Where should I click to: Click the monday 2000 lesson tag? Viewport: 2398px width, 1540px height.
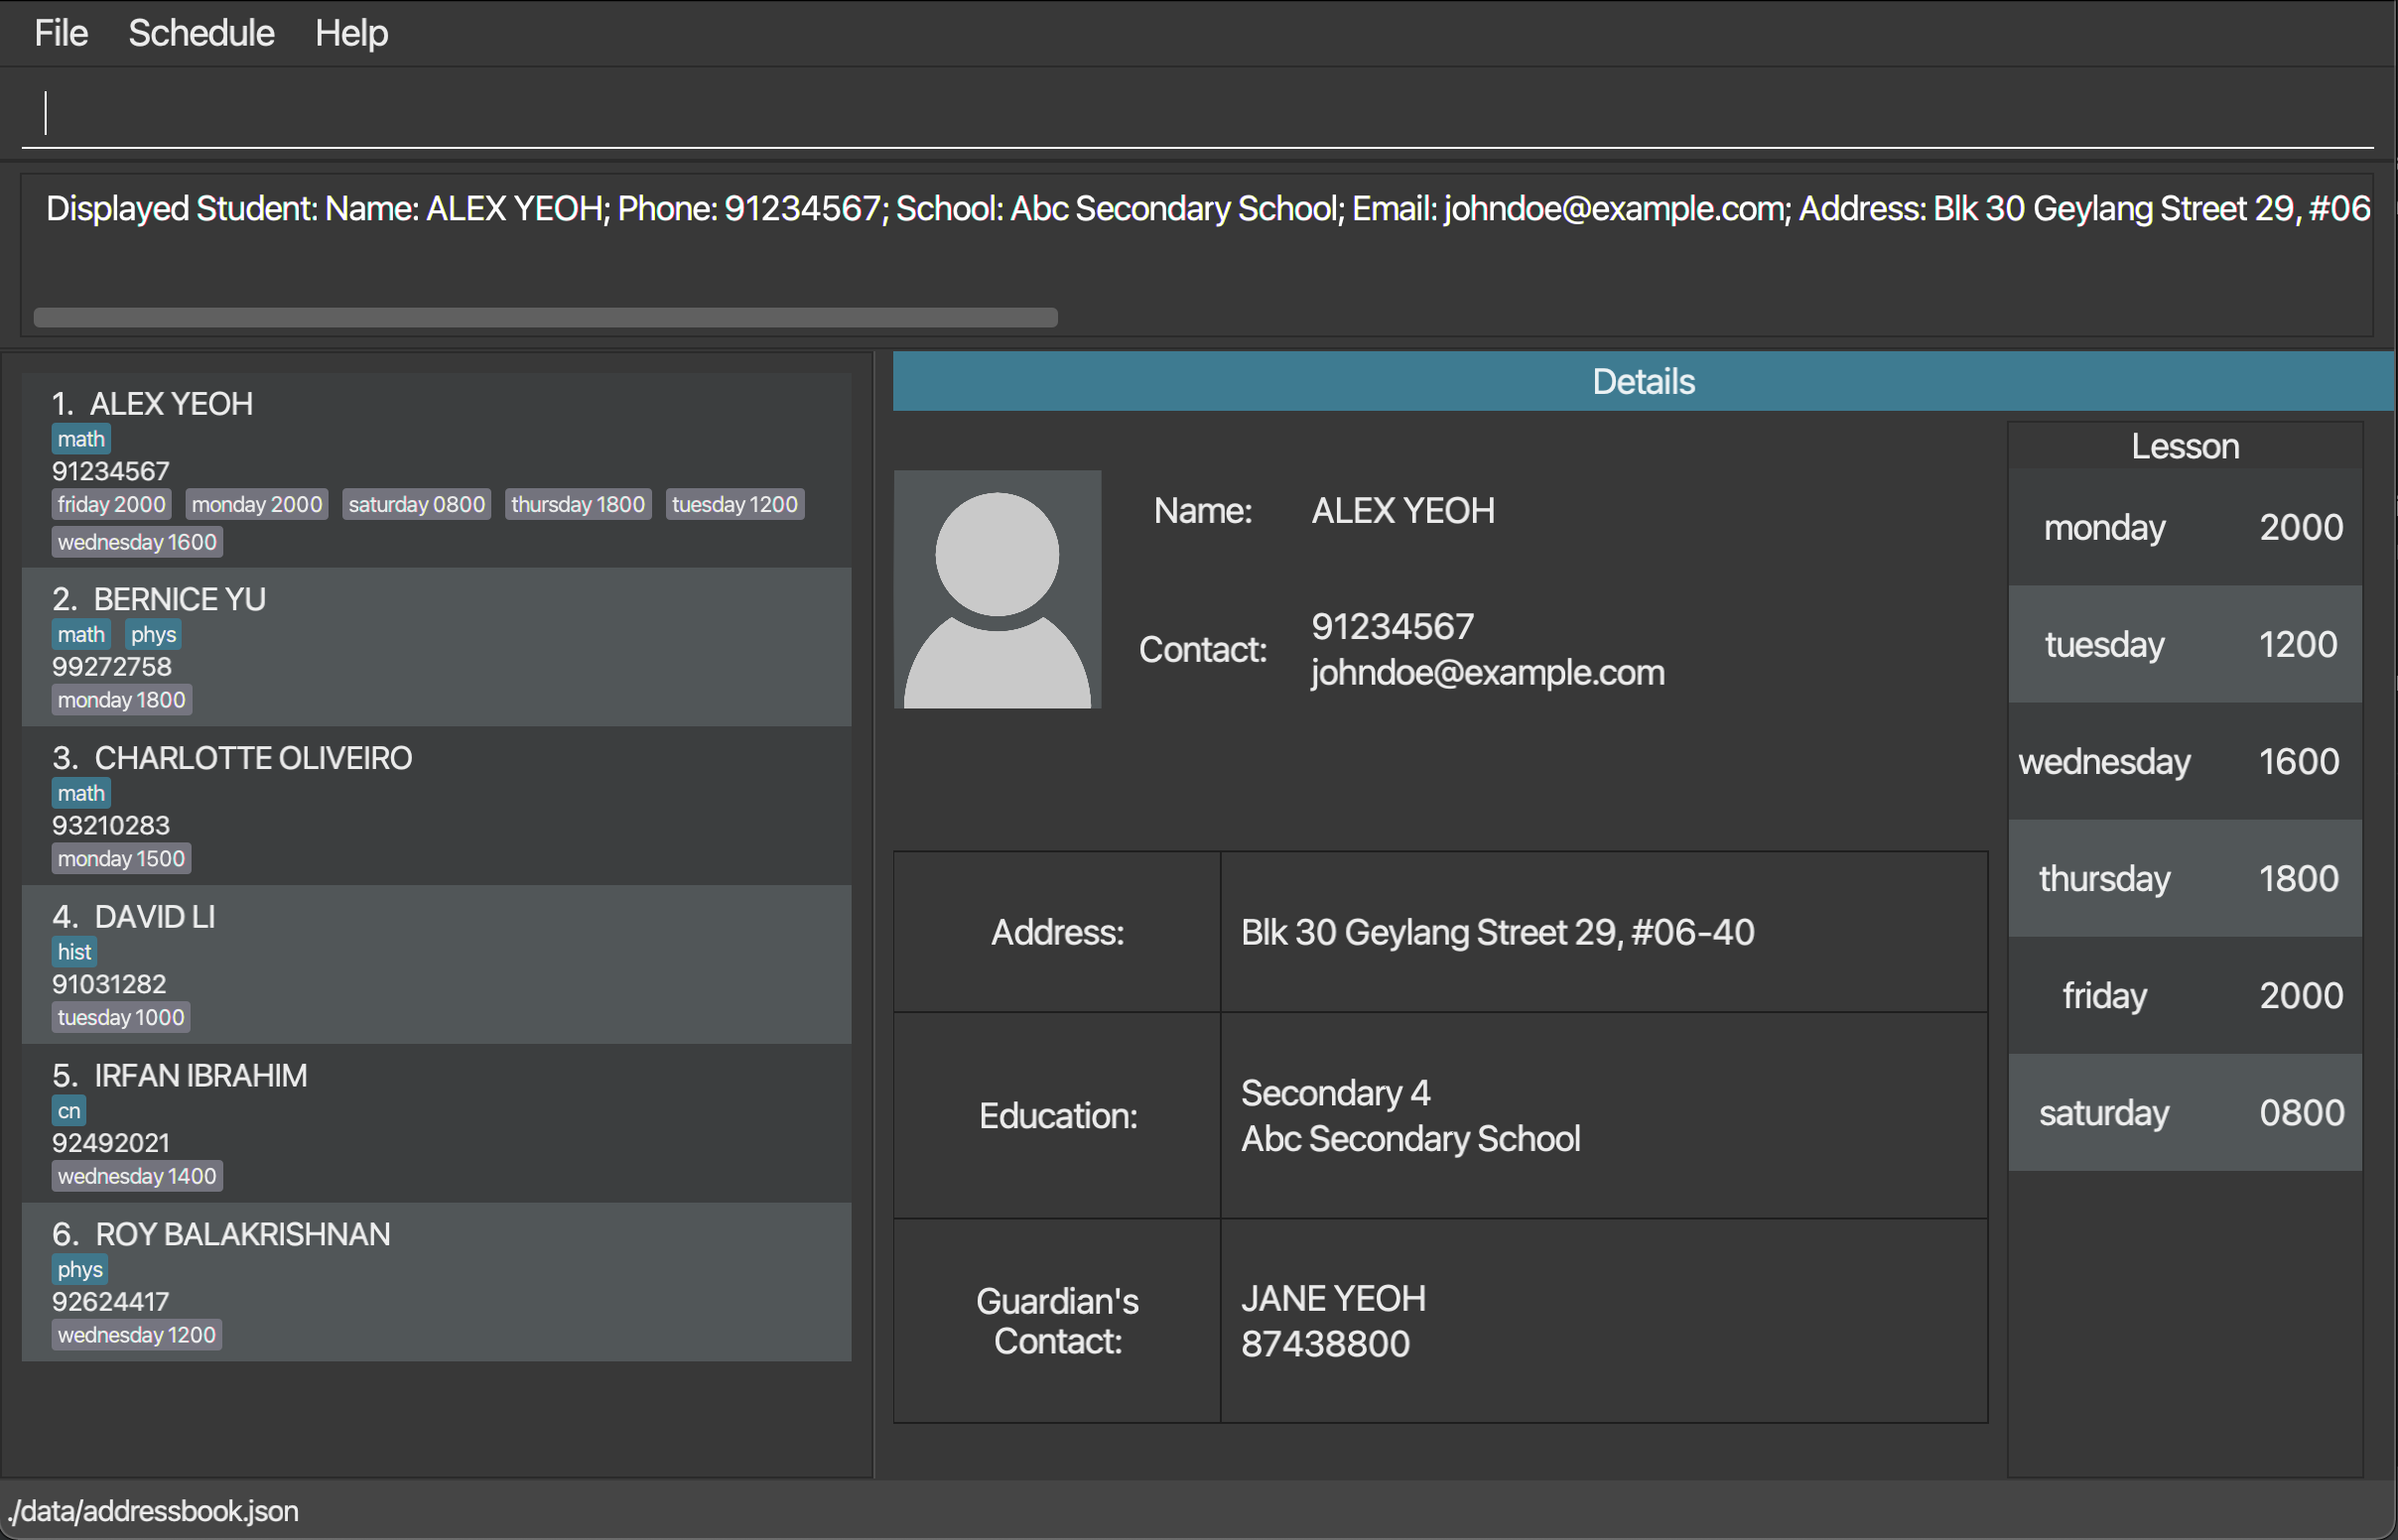257,504
